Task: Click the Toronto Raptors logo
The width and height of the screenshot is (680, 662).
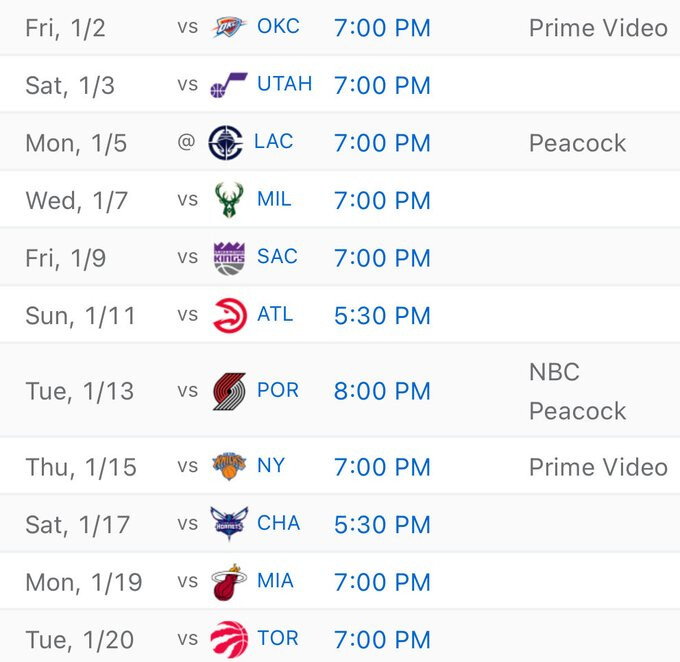Action: point(229,639)
